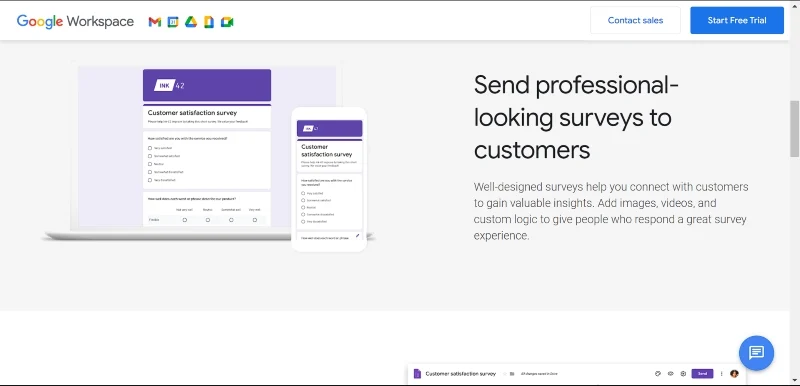Click the Start Free Trial button
This screenshot has width=800, height=386.
pos(737,20)
